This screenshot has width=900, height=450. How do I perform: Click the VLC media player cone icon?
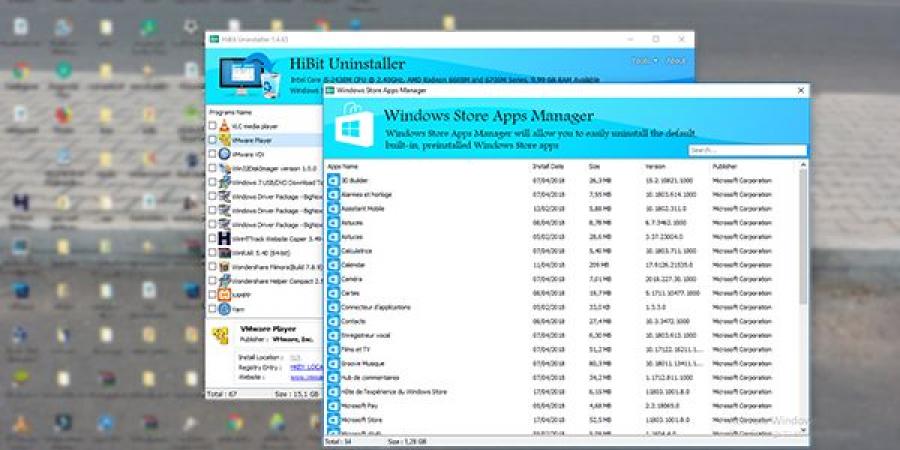click(224, 126)
